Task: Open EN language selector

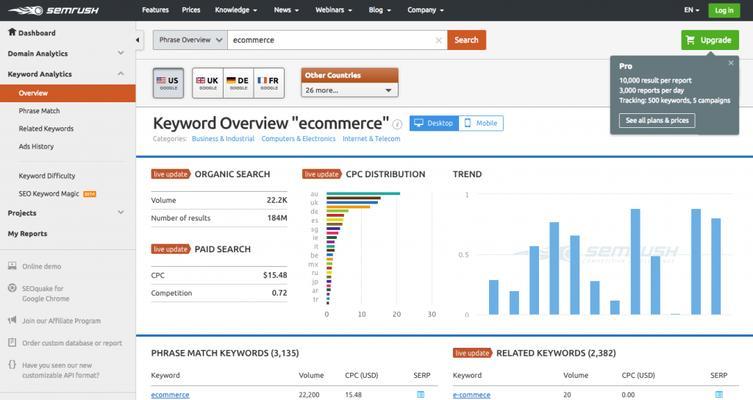Action: pyautogui.click(x=692, y=10)
